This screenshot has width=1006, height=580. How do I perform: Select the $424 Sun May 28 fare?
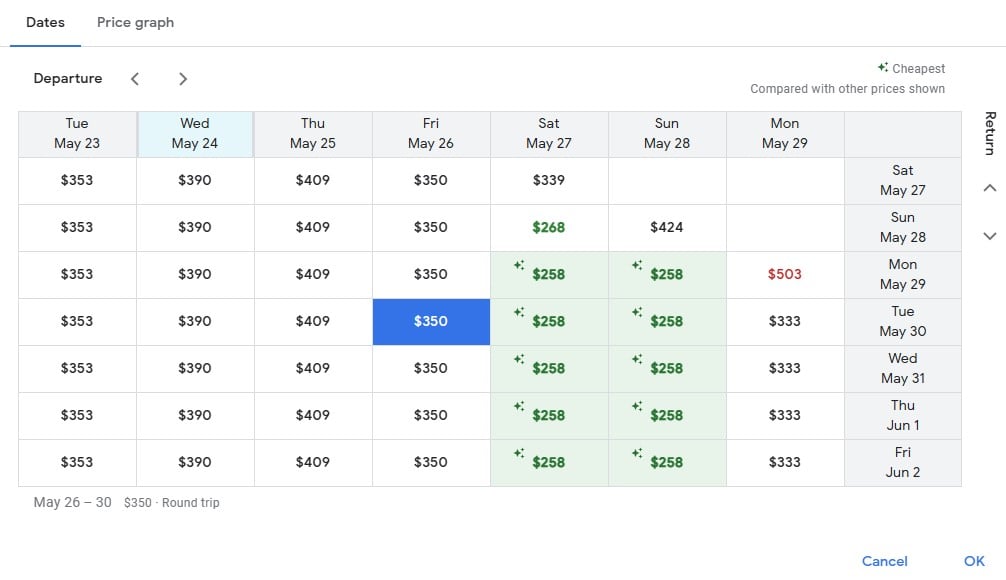667,228
